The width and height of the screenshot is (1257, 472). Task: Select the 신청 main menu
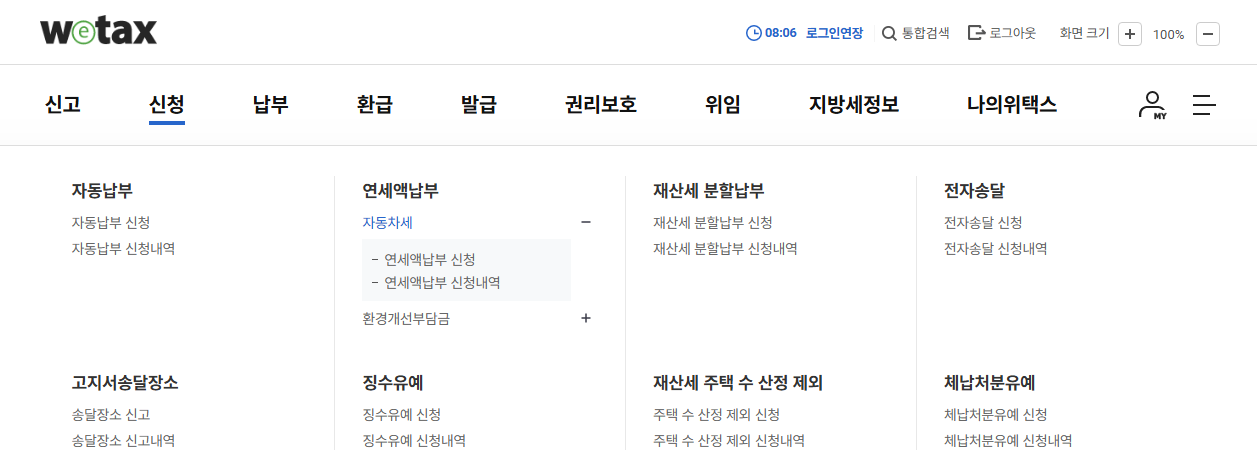coord(167,104)
